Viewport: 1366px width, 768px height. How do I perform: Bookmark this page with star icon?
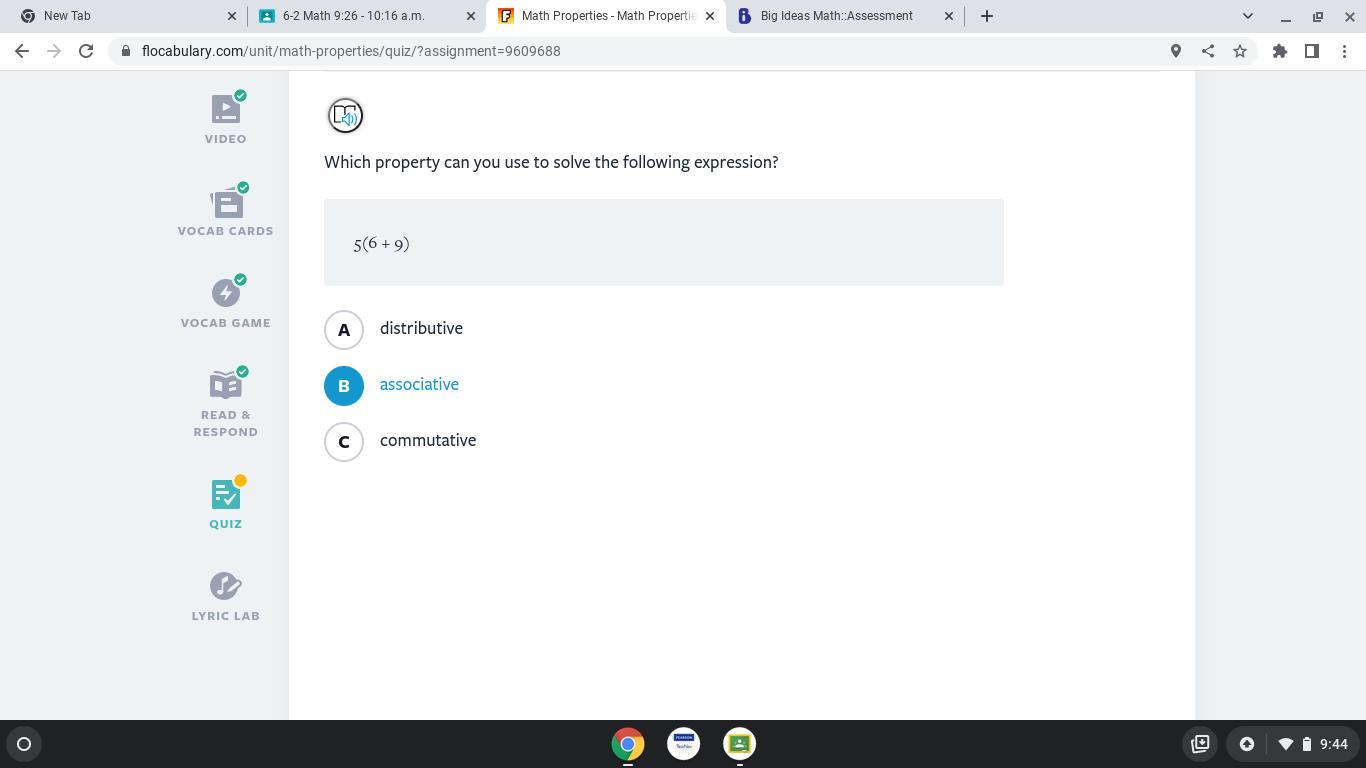(x=1240, y=51)
